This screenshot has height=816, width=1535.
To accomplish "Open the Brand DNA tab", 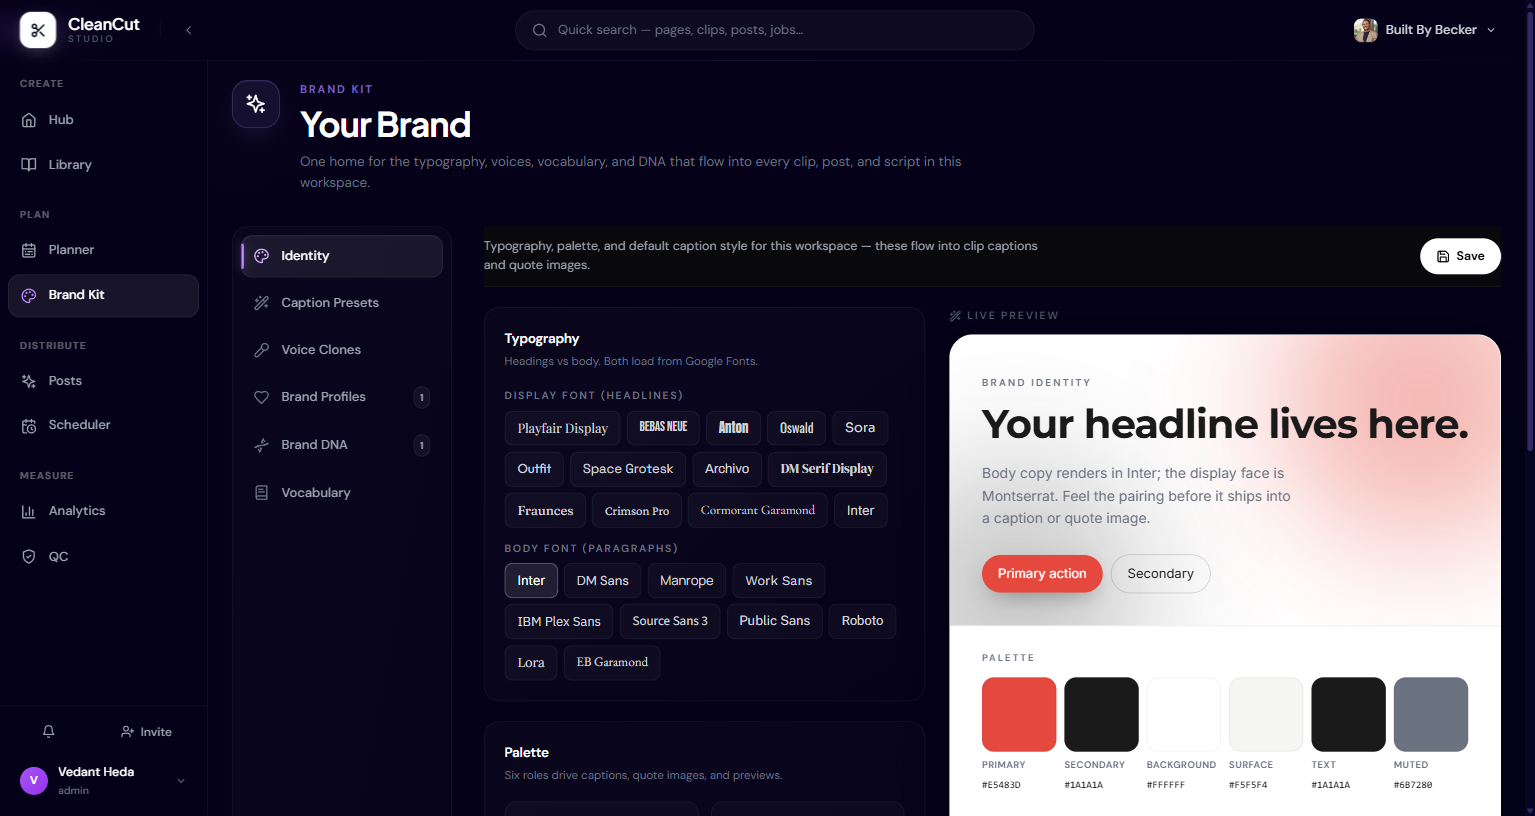I will (x=342, y=445).
